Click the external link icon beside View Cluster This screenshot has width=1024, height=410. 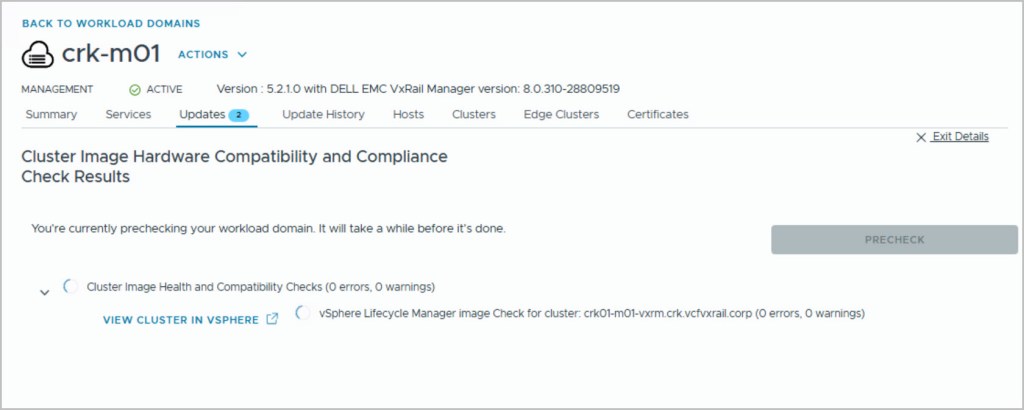tap(271, 320)
